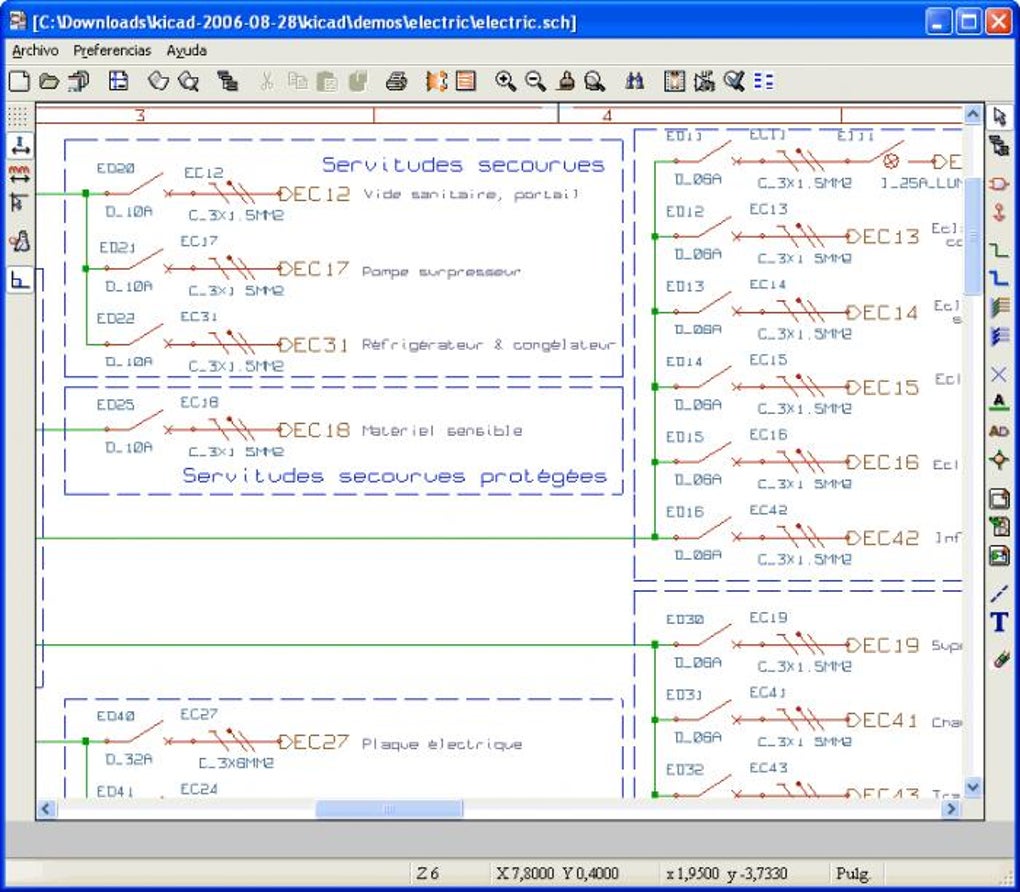Open the Preferencias menu
Screen dimensions: 1020x892
[x=112, y=50]
